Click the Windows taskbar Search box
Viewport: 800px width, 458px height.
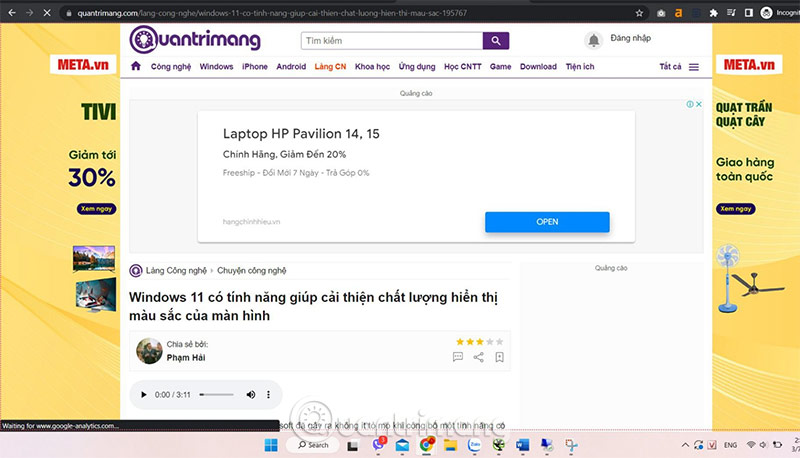click(313, 445)
